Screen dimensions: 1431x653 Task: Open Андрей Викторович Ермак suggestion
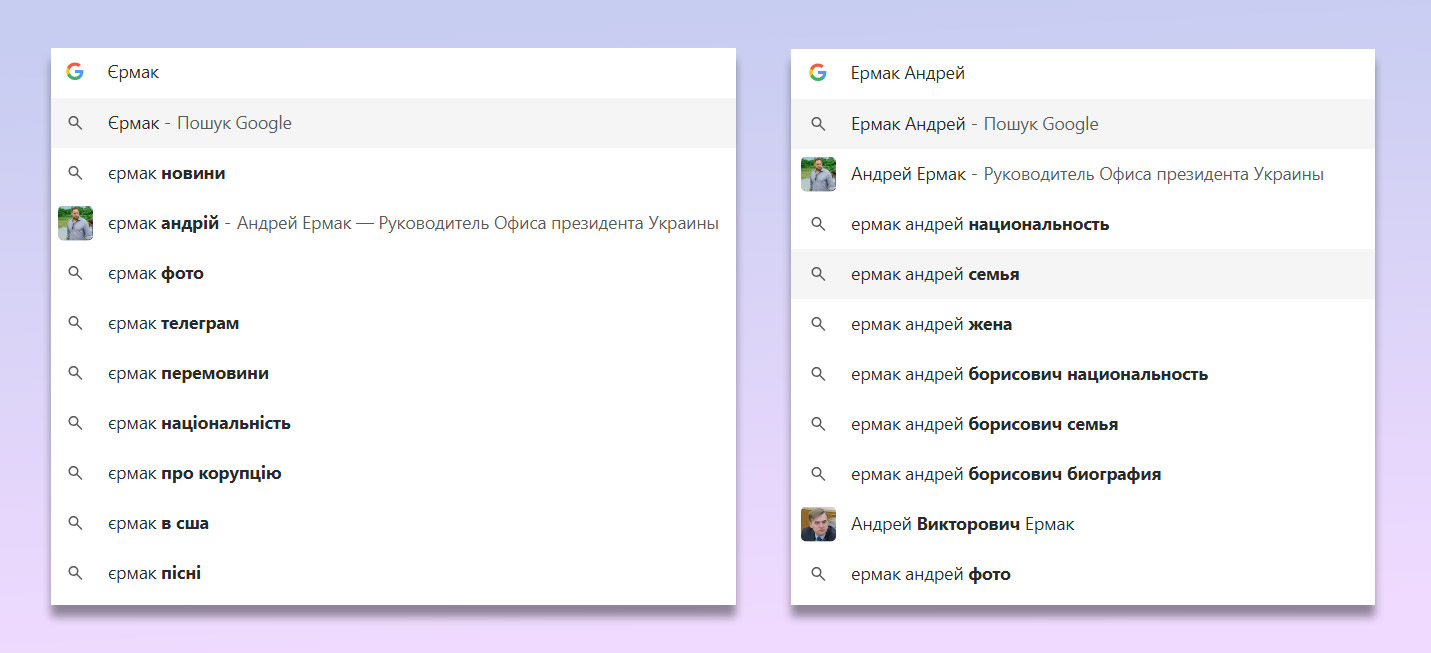click(1083, 524)
